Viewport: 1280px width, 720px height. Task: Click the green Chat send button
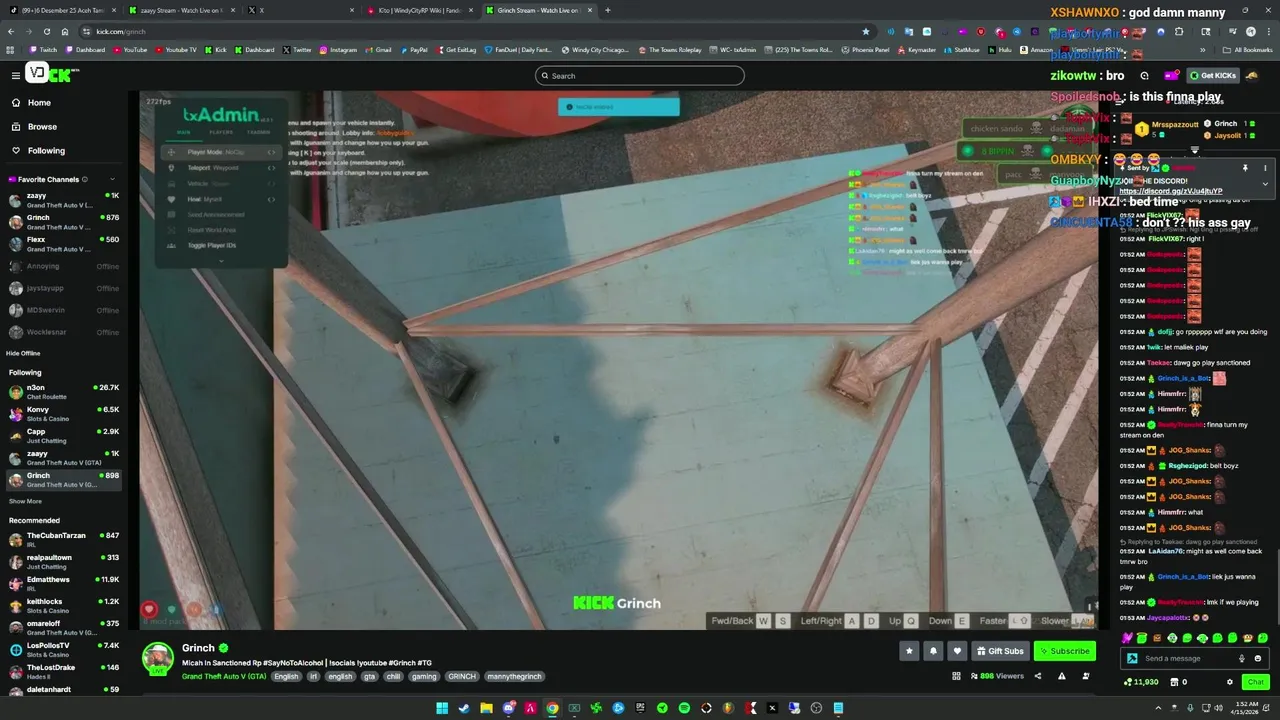coord(1255,682)
